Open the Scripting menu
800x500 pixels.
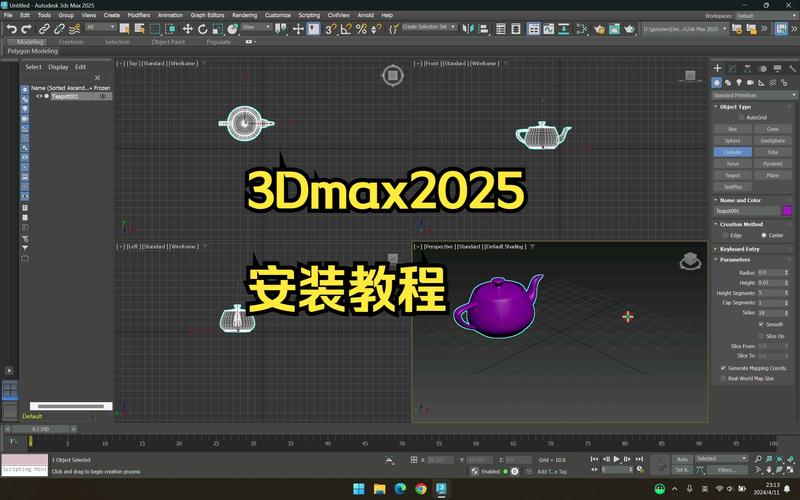click(309, 15)
